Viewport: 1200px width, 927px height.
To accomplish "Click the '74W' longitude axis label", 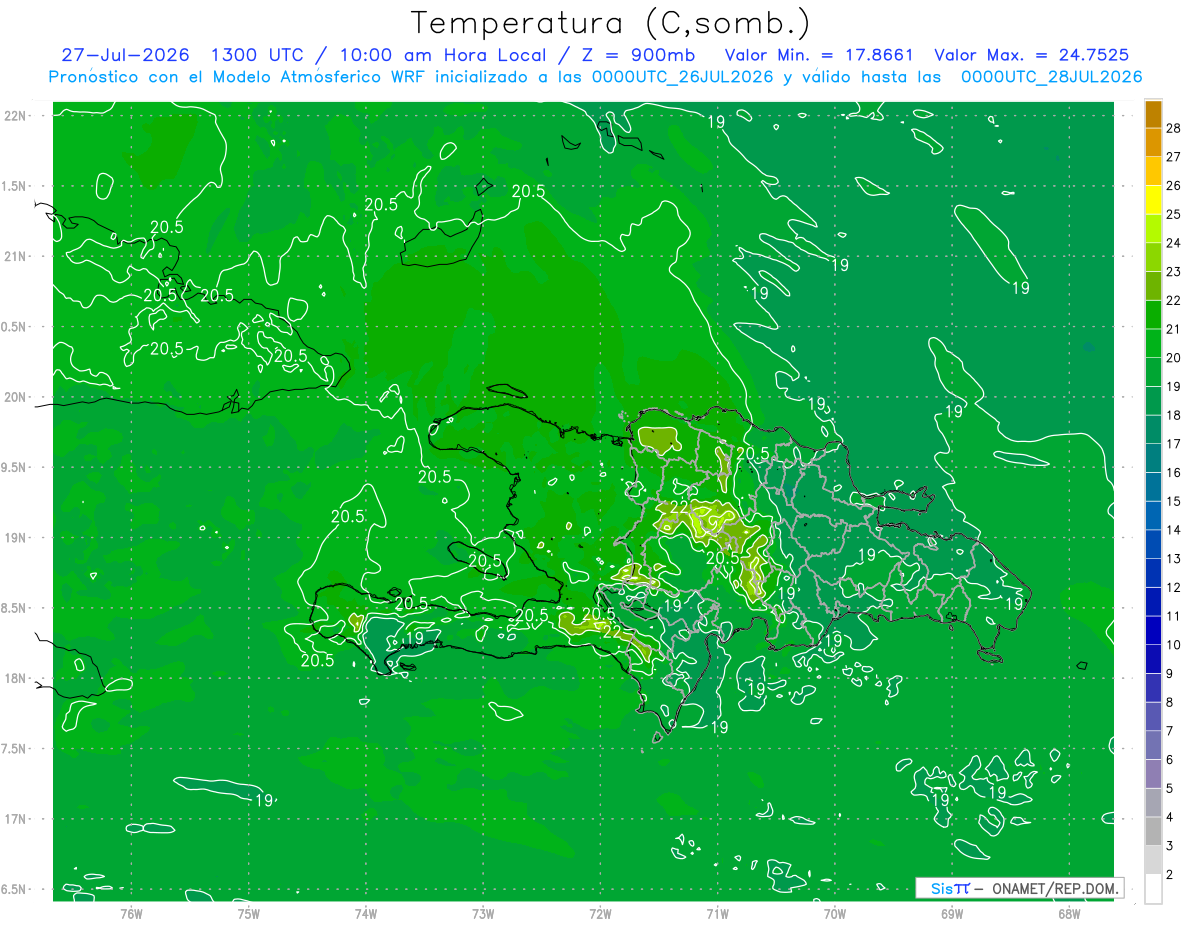I will (366, 914).
